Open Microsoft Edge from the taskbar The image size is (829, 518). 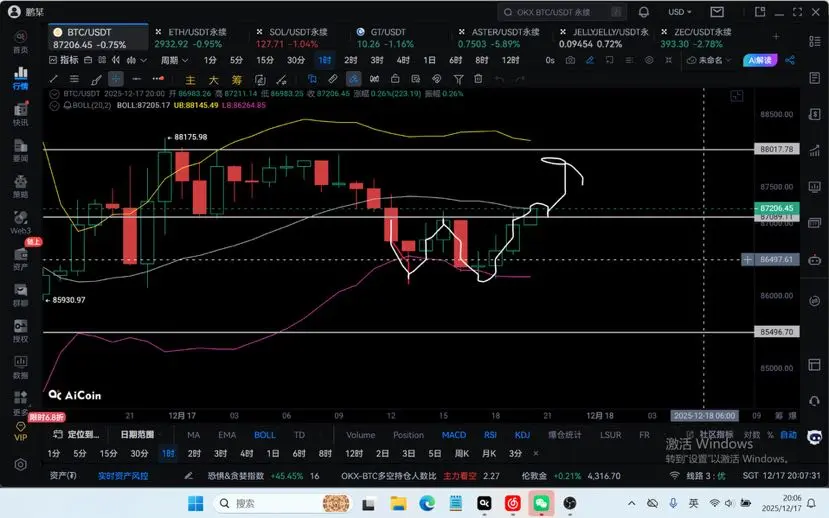[x=427, y=503]
